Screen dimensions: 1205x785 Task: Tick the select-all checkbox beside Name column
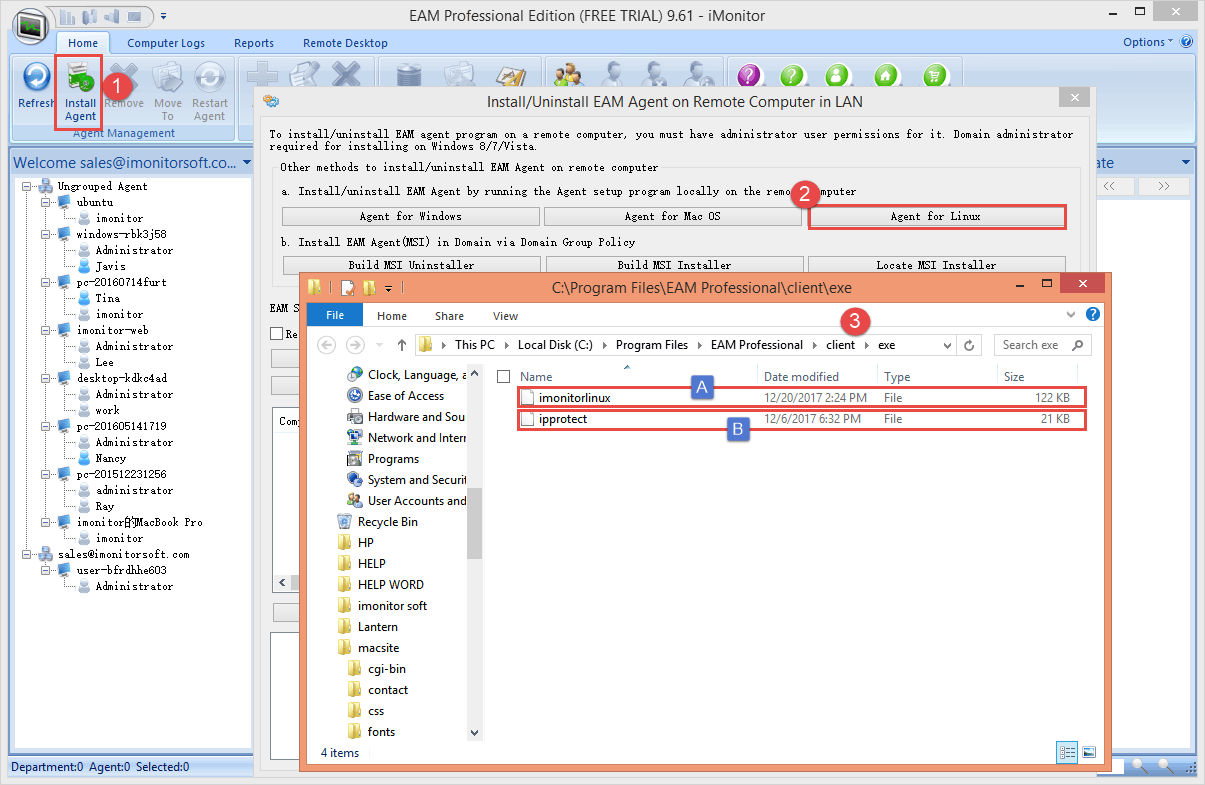point(504,377)
